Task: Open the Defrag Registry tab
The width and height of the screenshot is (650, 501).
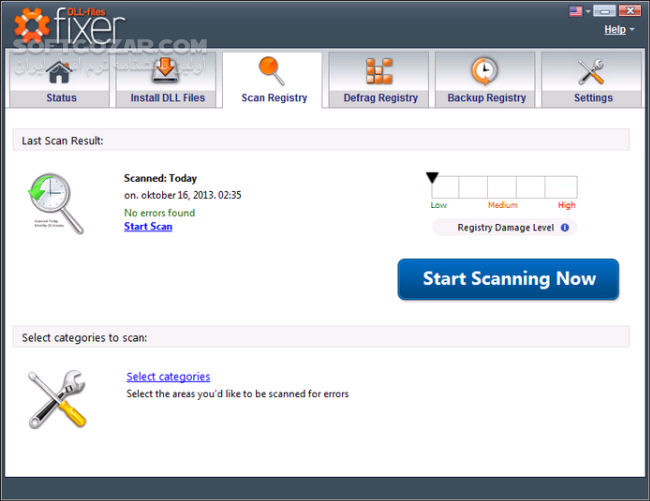Action: point(378,80)
